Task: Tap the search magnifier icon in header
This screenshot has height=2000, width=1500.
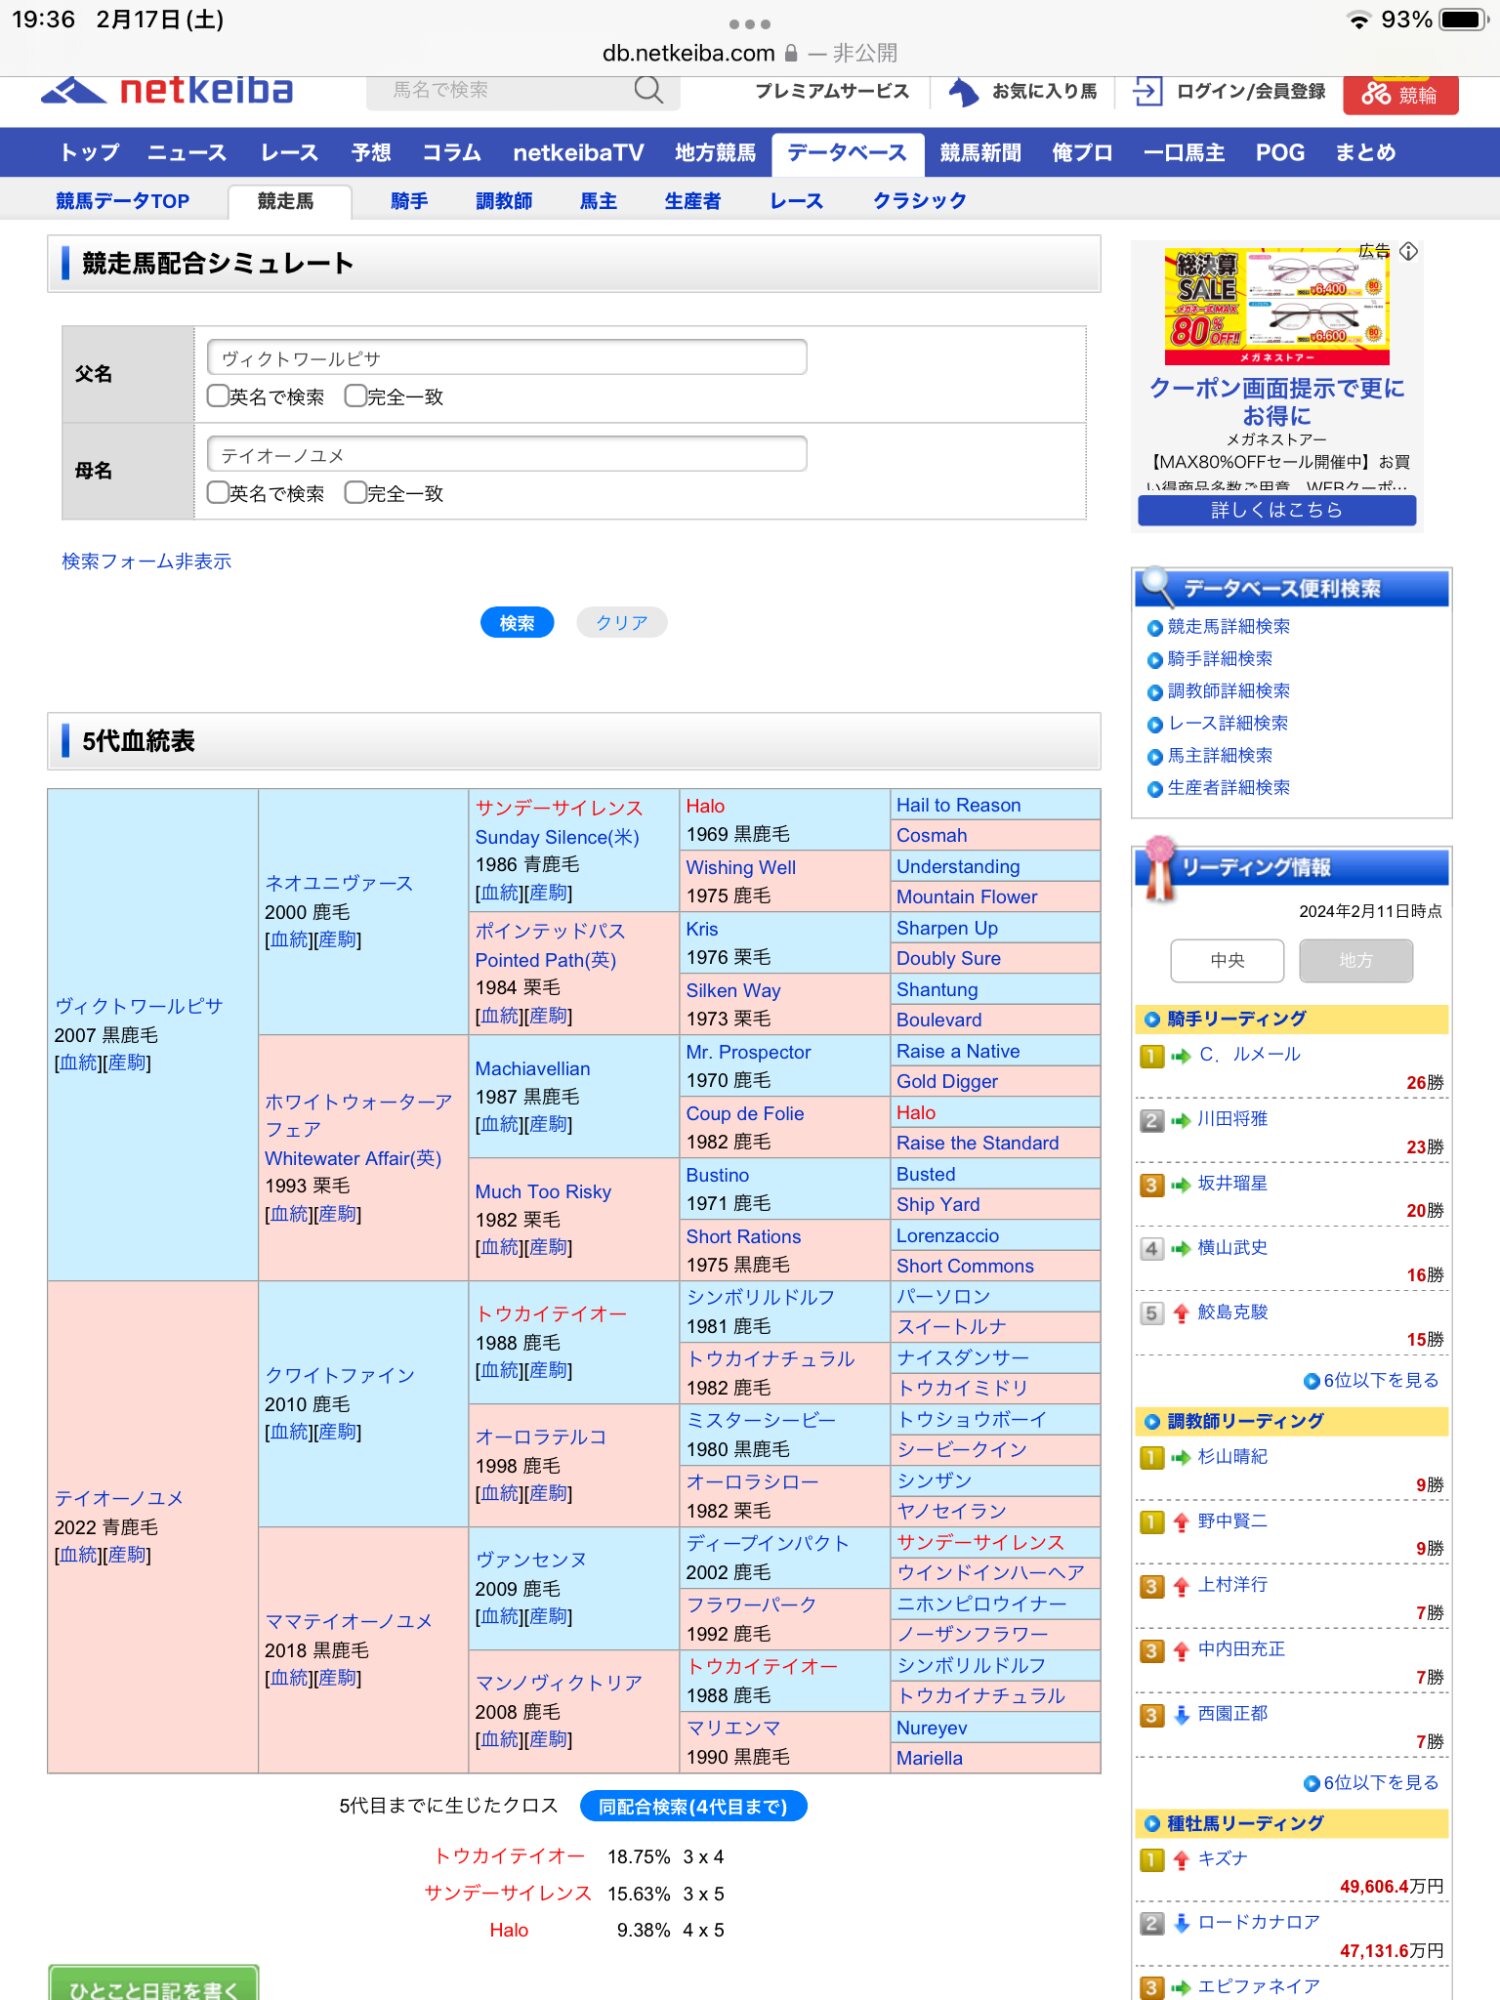Action: click(x=648, y=90)
